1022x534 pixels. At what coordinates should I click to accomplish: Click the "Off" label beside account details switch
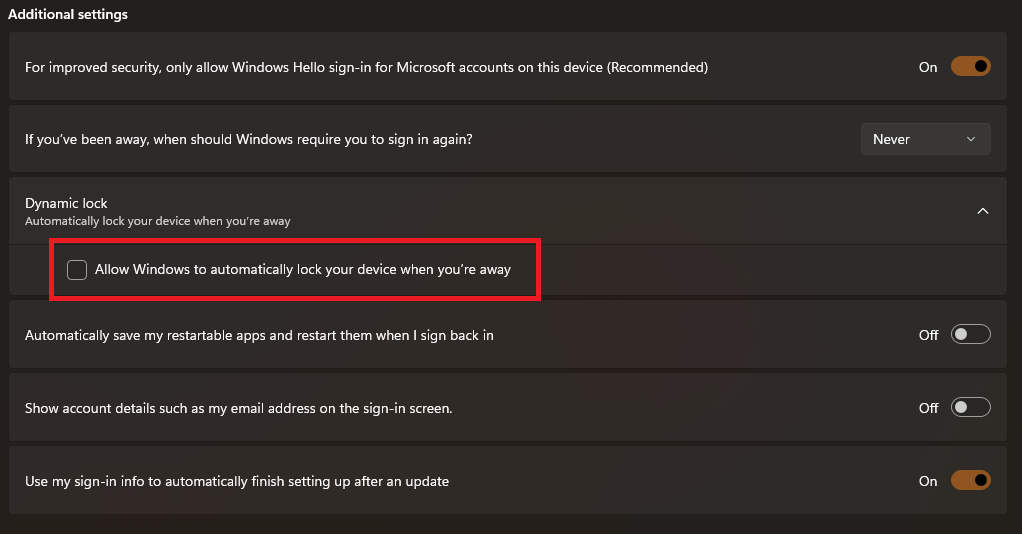coord(928,408)
